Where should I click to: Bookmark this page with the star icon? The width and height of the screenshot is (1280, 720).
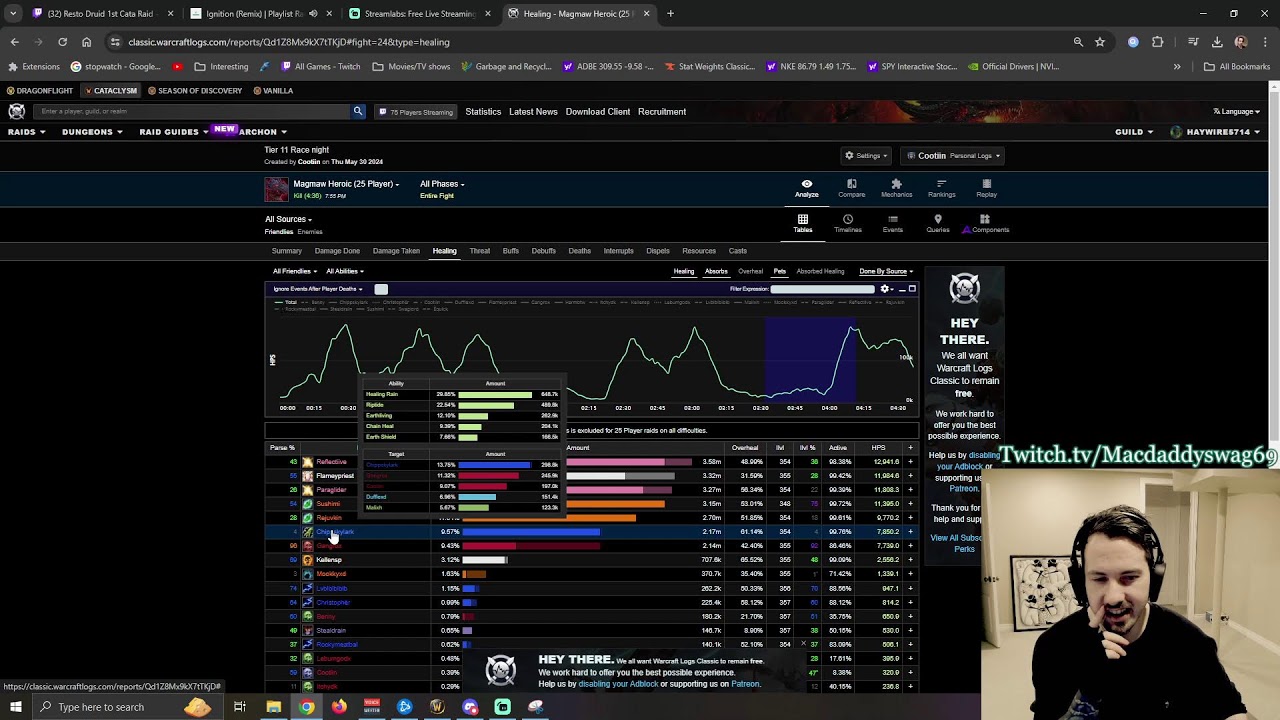point(1100,42)
